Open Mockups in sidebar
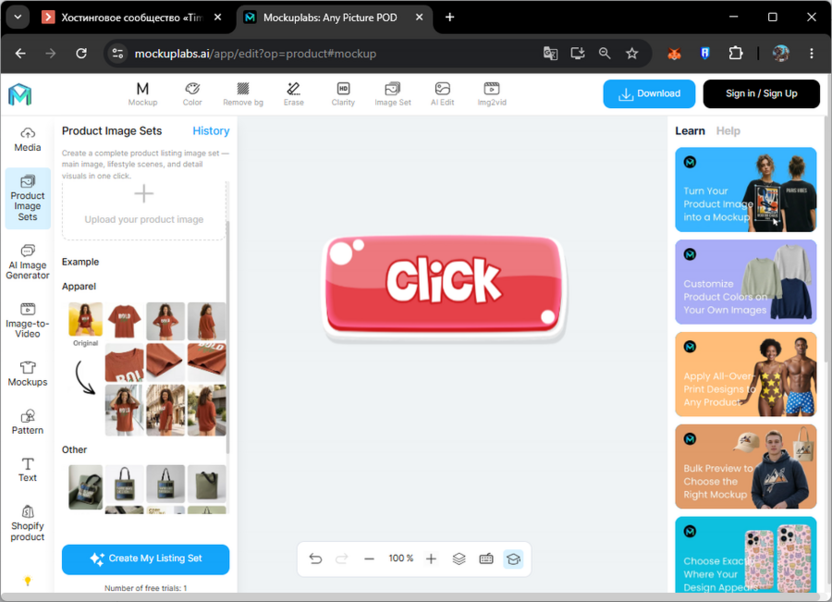The width and height of the screenshot is (832, 602). pos(28,374)
